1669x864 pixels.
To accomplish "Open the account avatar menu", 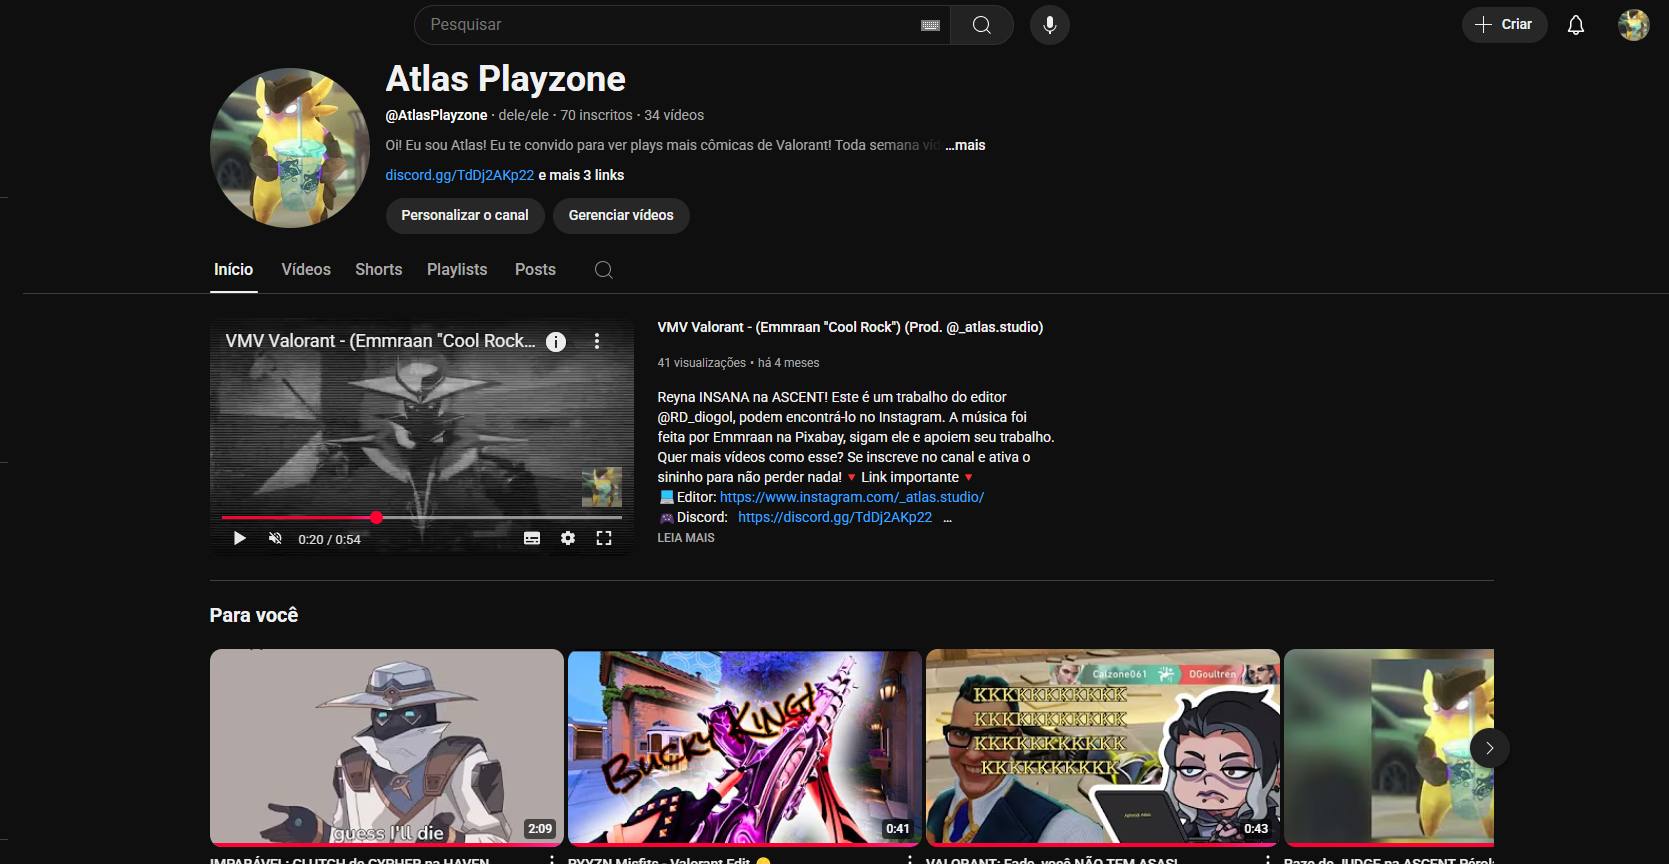I will [x=1634, y=25].
